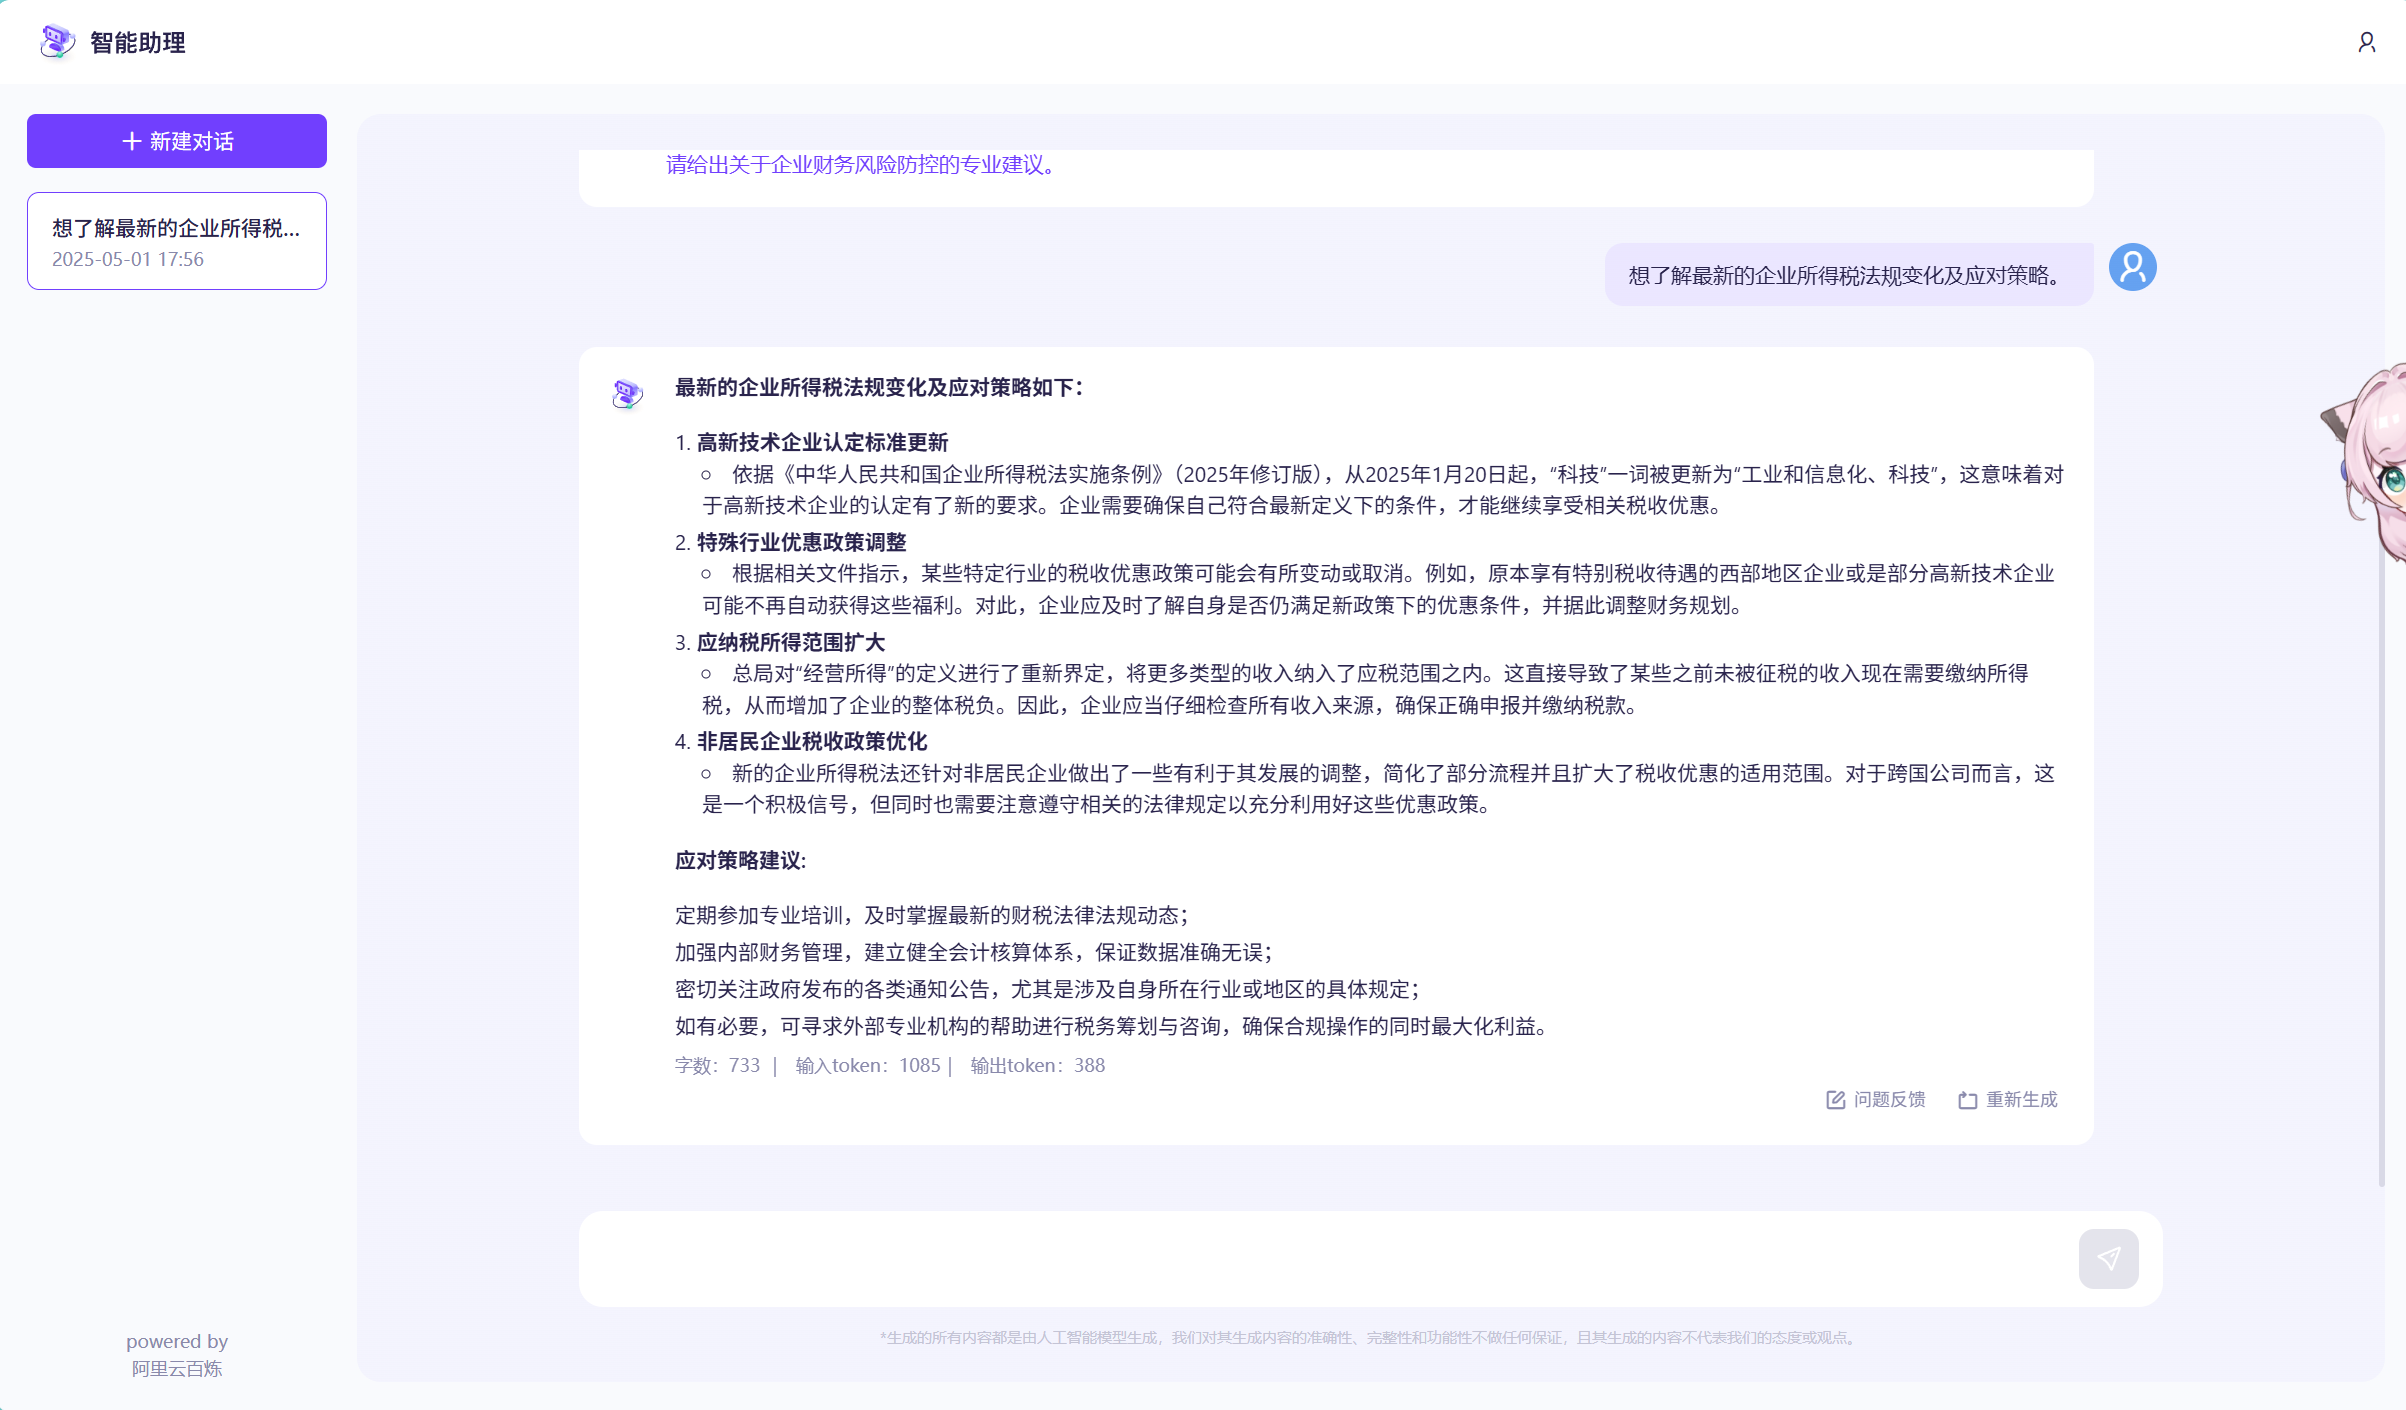Viewport: 2406px width, 1410px height.
Task: Click the user message bubble about 企业所得税法规
Action: (1848, 275)
